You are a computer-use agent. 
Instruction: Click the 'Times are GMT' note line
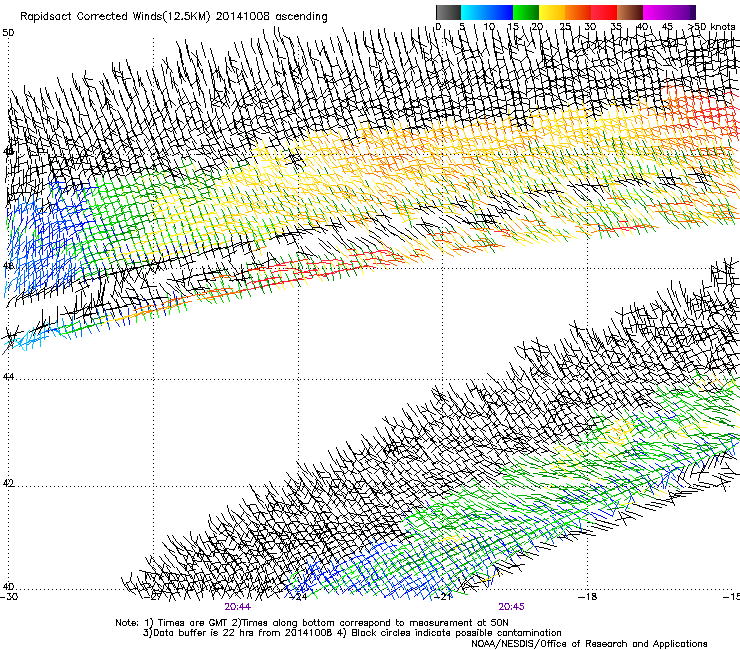tap(311, 623)
